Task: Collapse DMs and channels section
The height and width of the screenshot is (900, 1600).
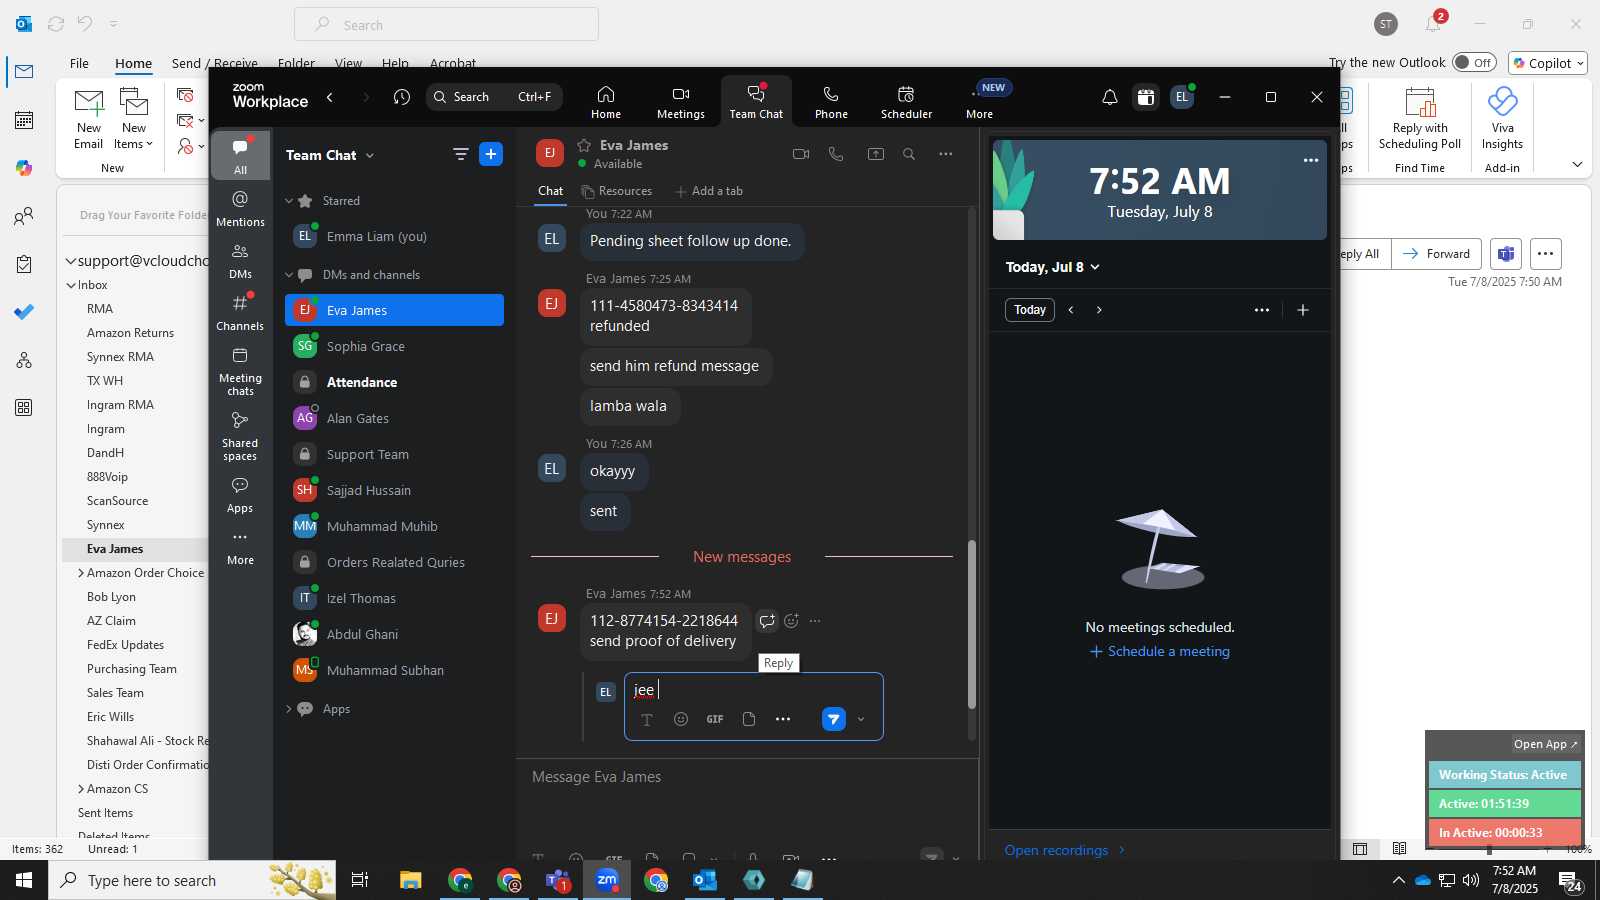Action: click(x=289, y=275)
